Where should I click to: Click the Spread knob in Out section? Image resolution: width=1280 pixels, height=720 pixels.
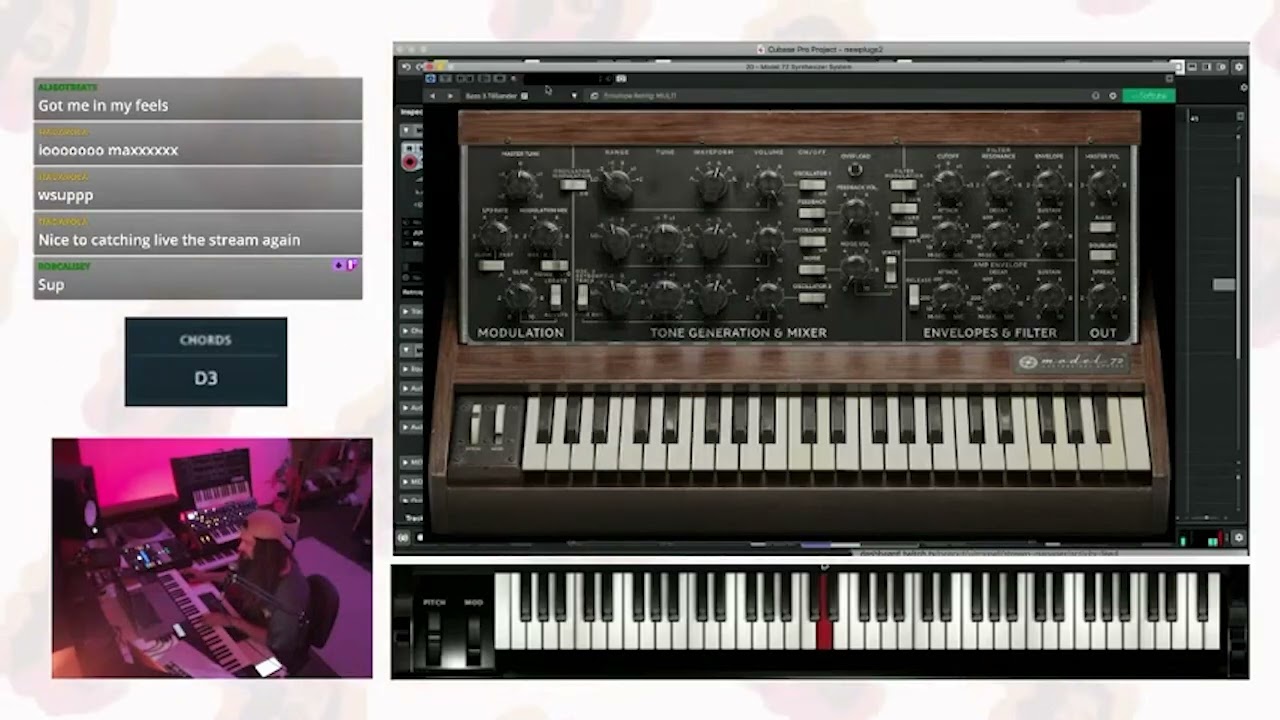coord(1103,297)
